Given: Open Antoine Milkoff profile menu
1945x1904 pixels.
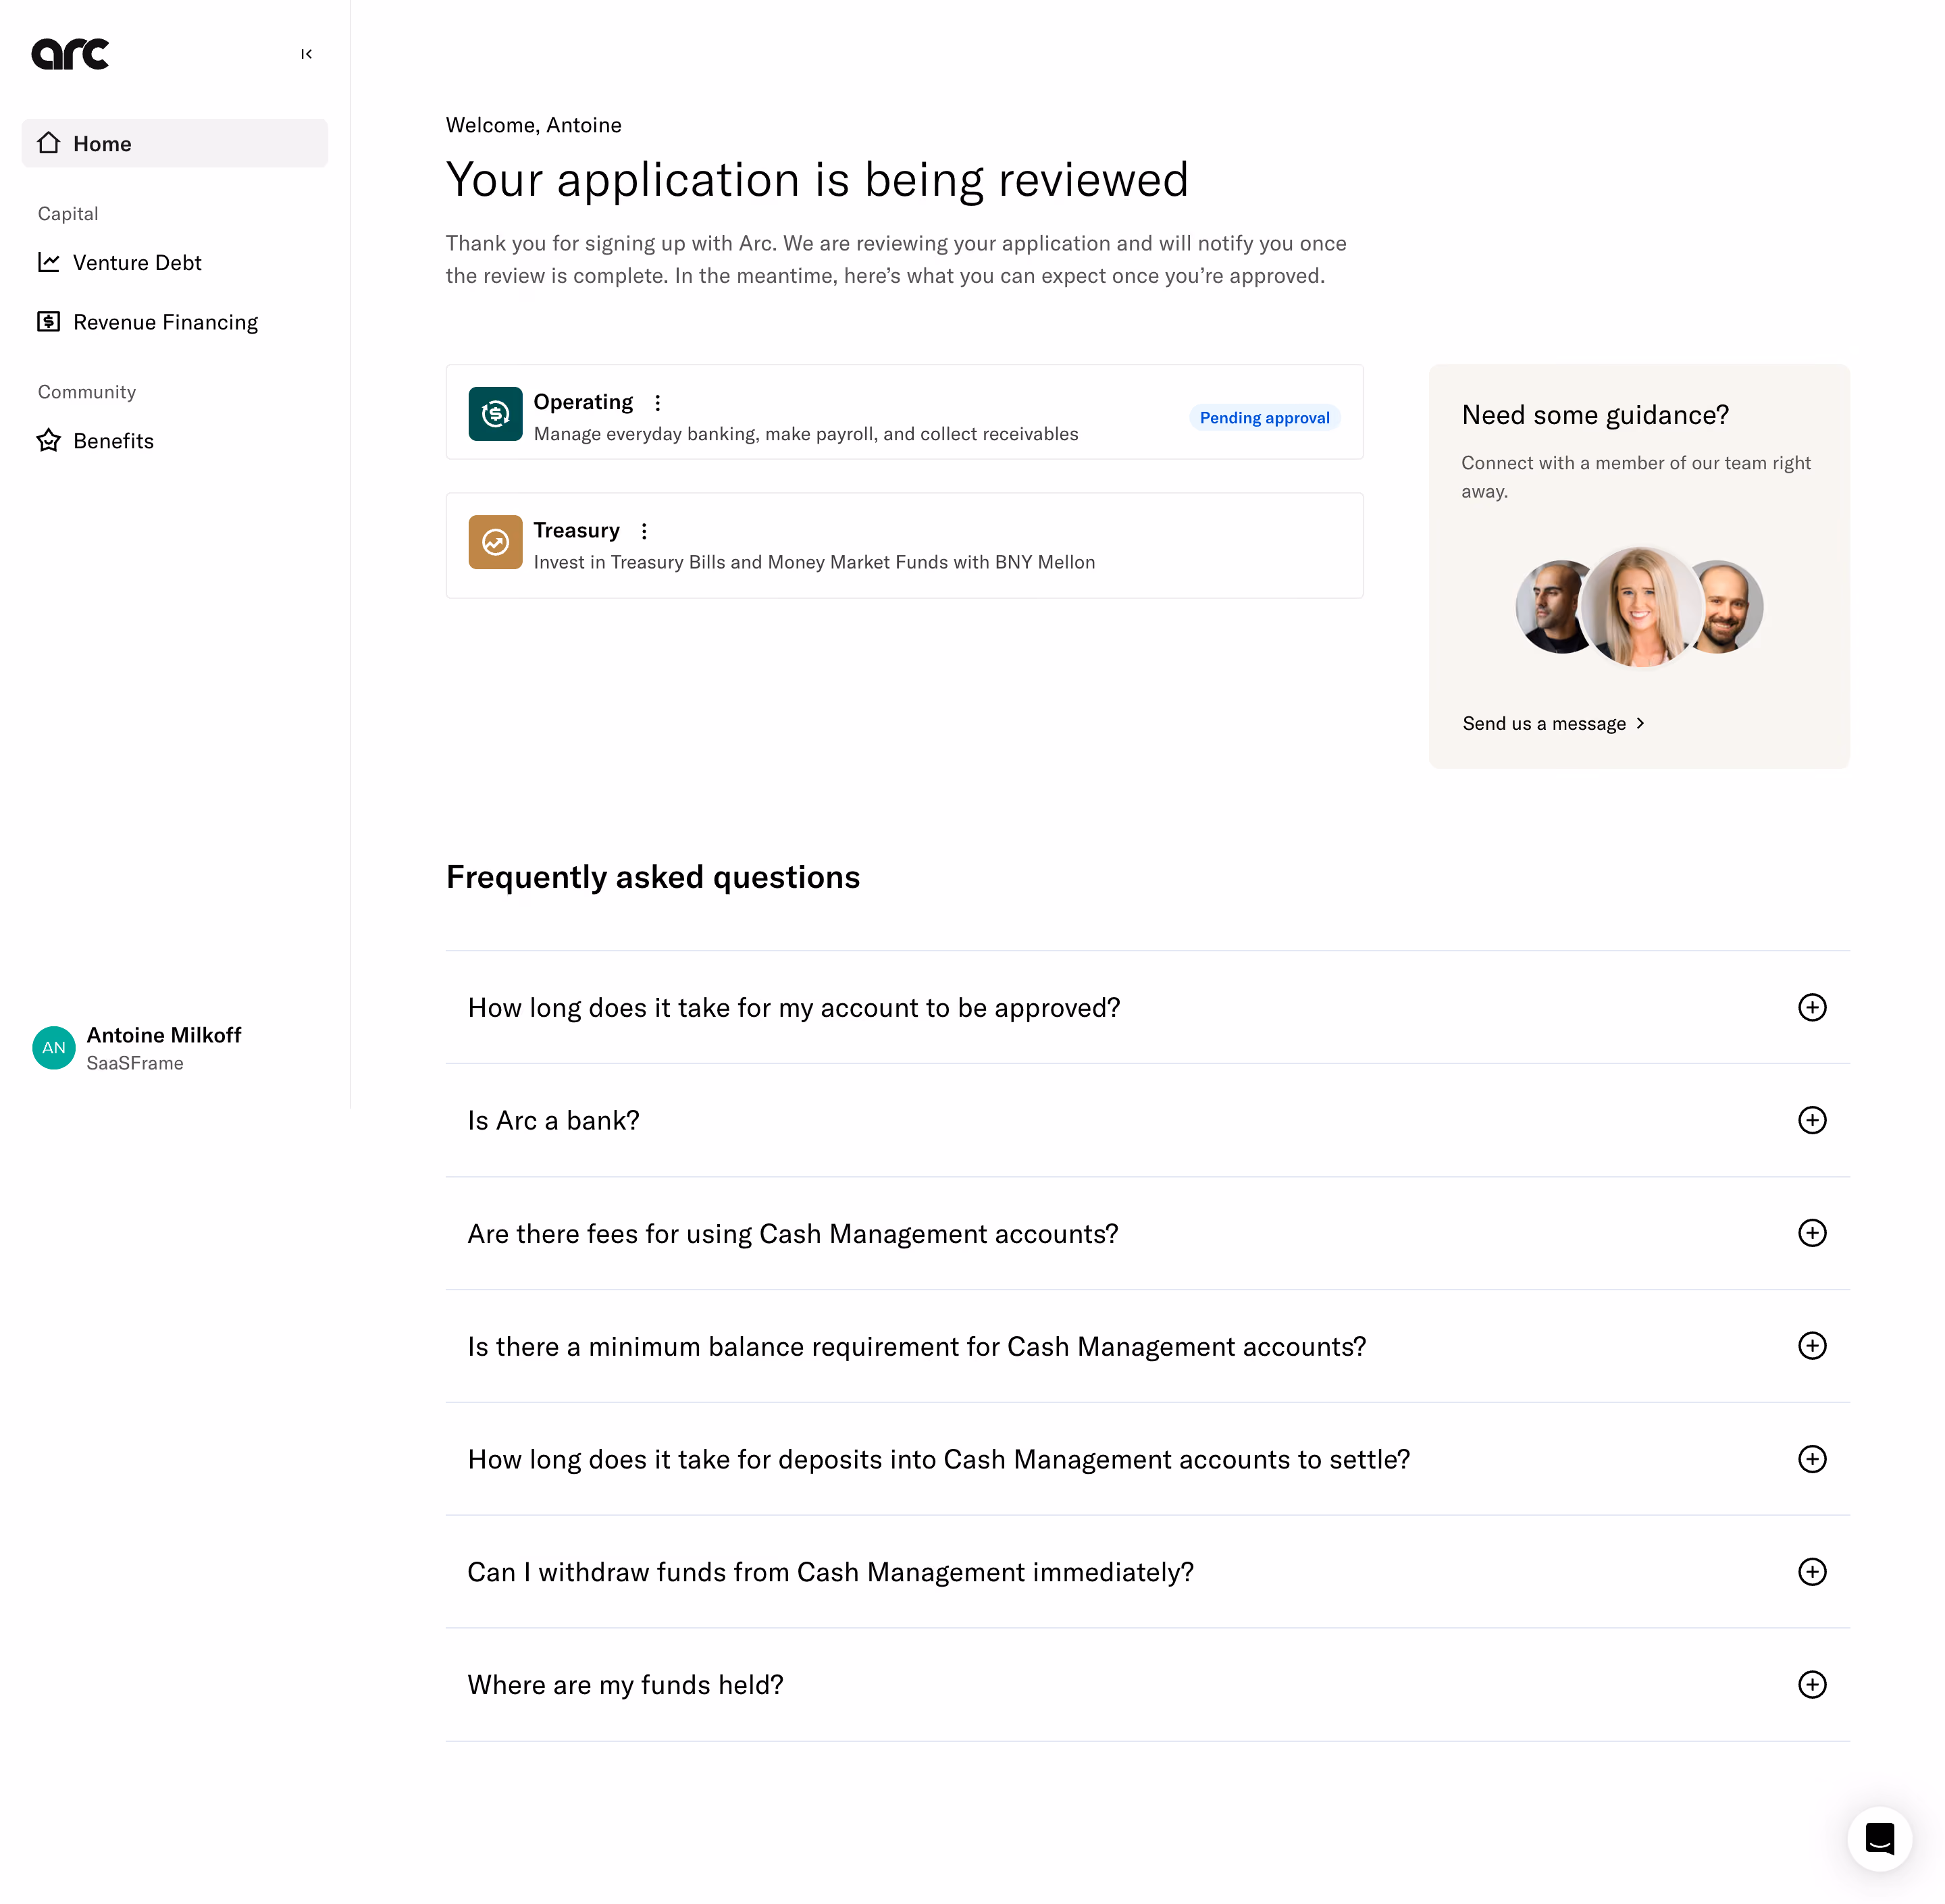Looking at the screenshot, I should point(137,1047).
